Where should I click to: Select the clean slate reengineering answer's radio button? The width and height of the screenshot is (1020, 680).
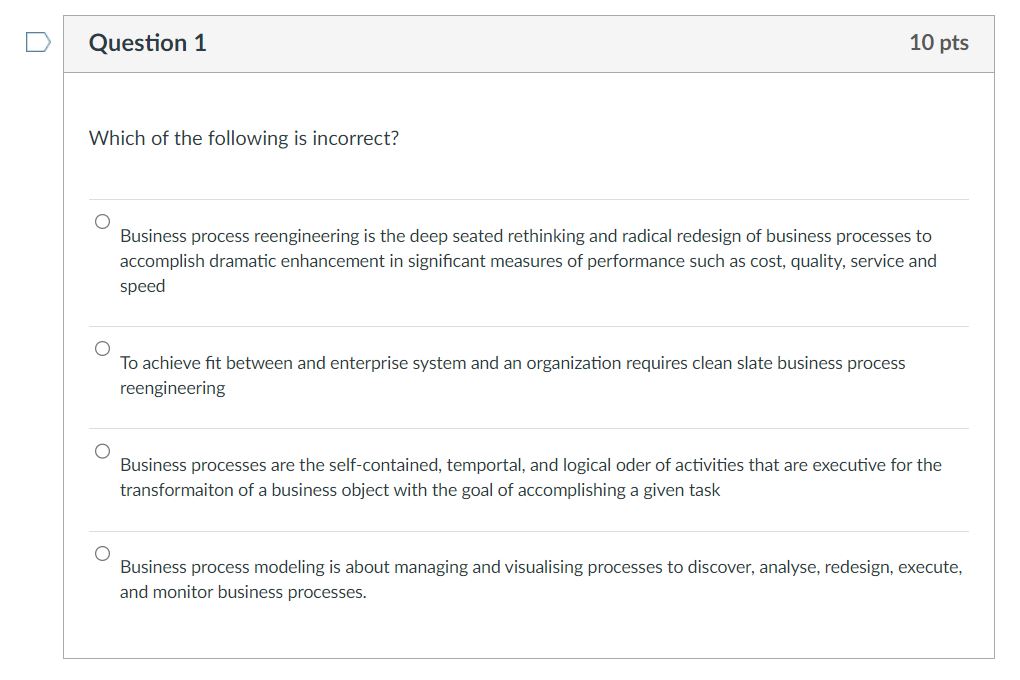[101, 349]
